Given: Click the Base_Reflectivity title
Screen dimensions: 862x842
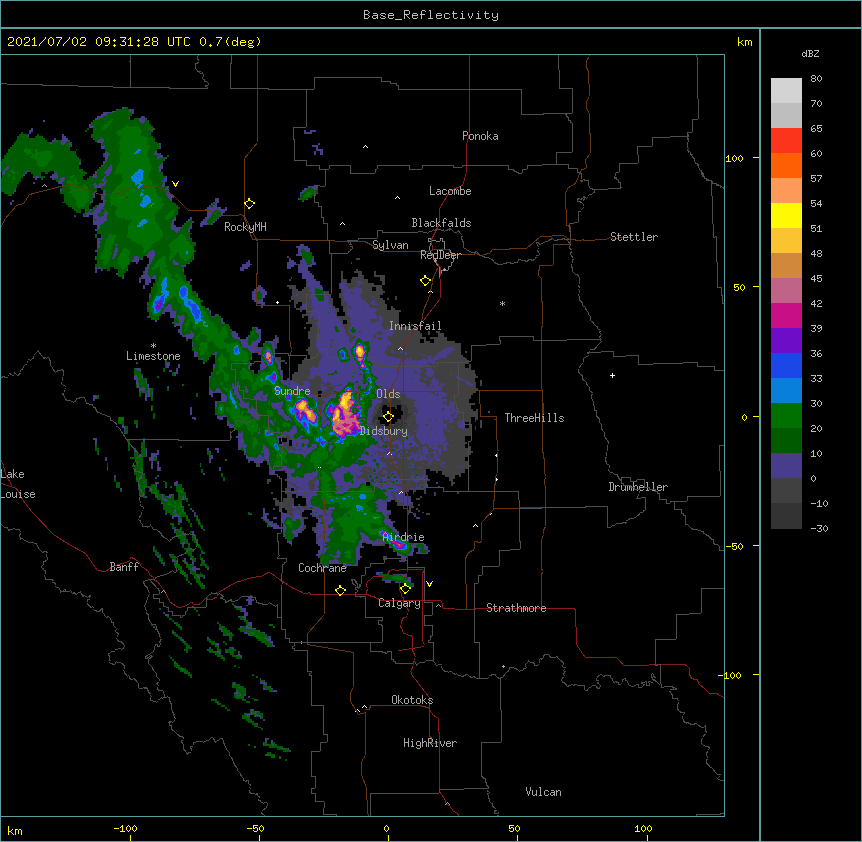Looking at the screenshot, I should (430, 15).
